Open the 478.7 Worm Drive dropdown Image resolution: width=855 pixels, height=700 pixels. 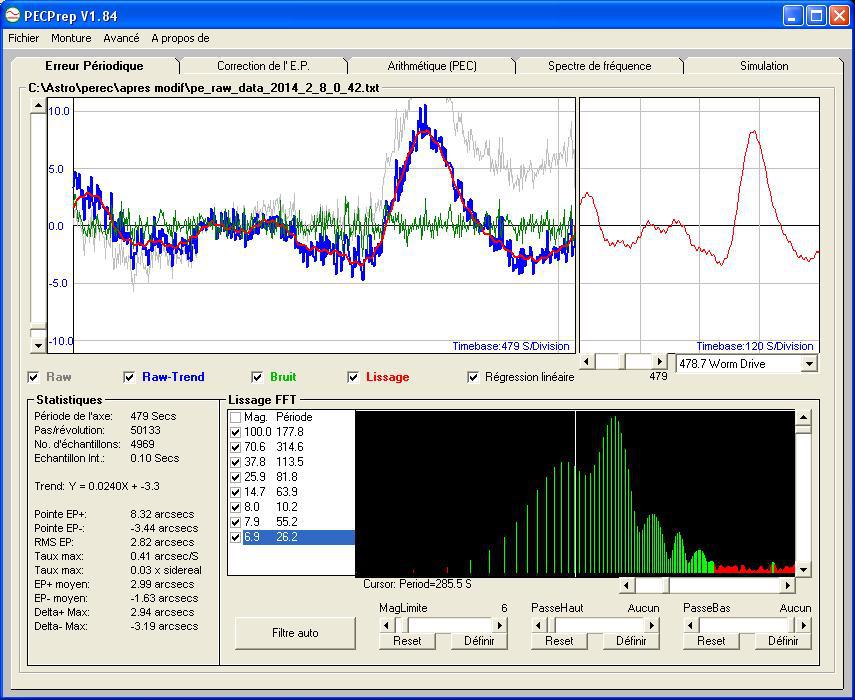[809, 364]
